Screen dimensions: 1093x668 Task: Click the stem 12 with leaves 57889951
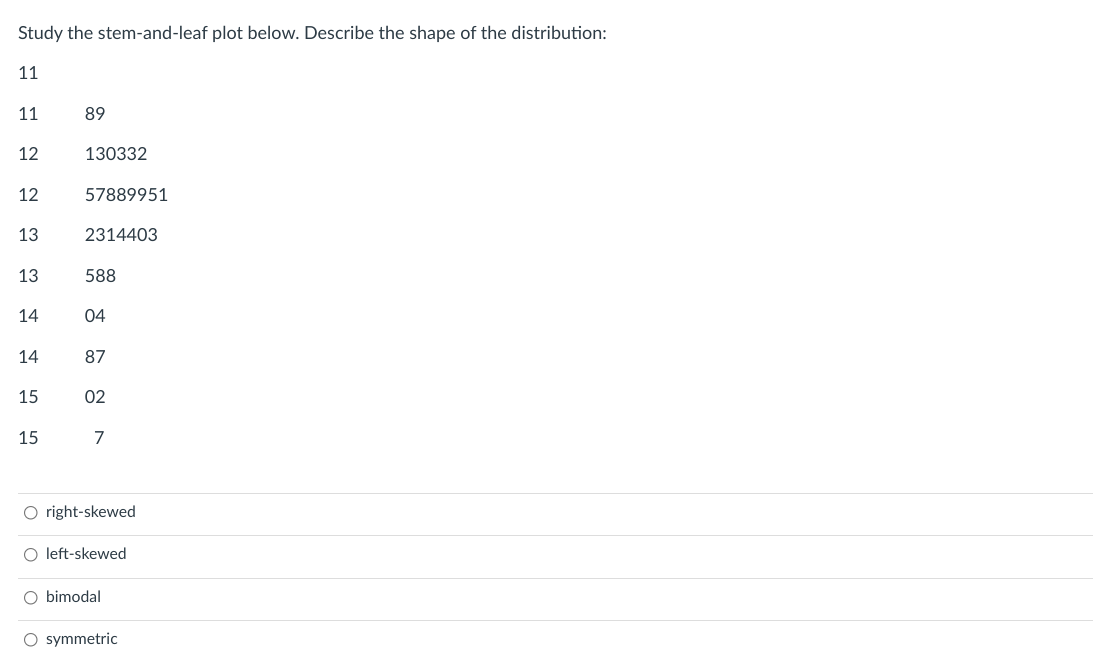pyautogui.click(x=28, y=195)
